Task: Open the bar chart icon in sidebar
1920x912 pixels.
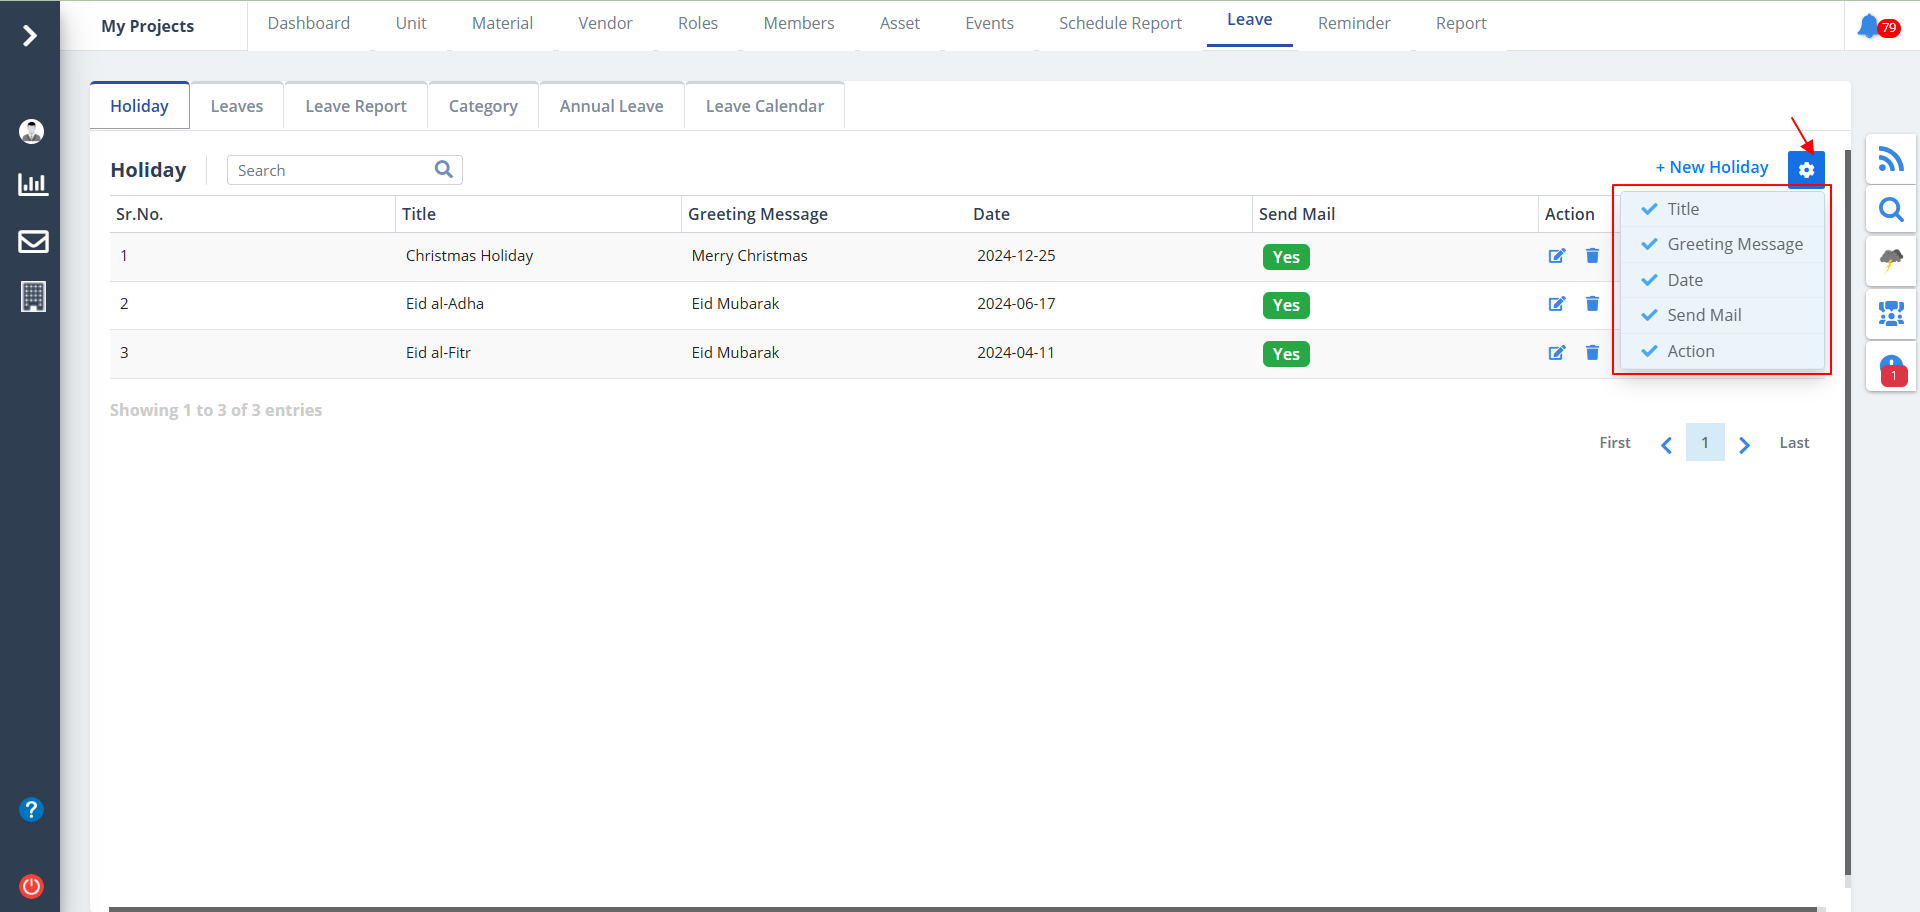Action: [33, 184]
